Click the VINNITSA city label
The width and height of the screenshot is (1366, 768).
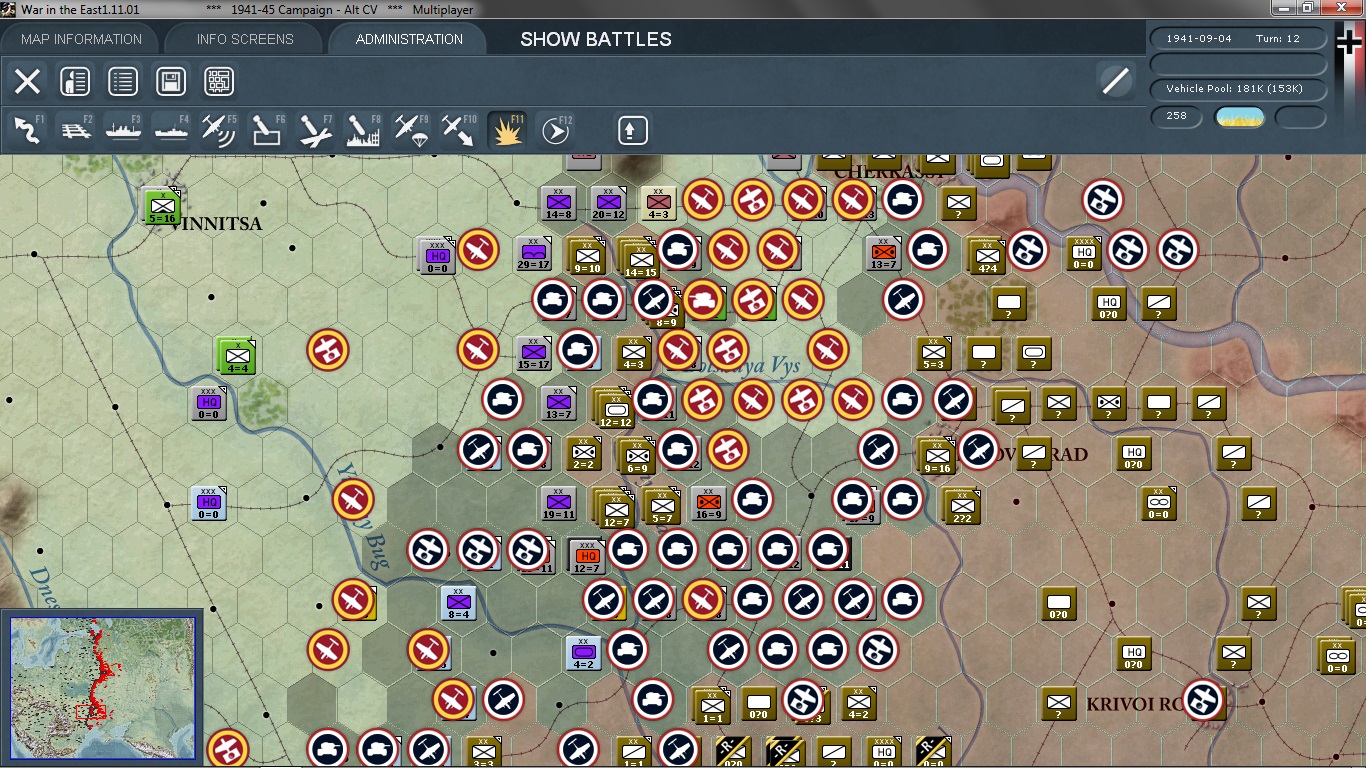point(216,224)
